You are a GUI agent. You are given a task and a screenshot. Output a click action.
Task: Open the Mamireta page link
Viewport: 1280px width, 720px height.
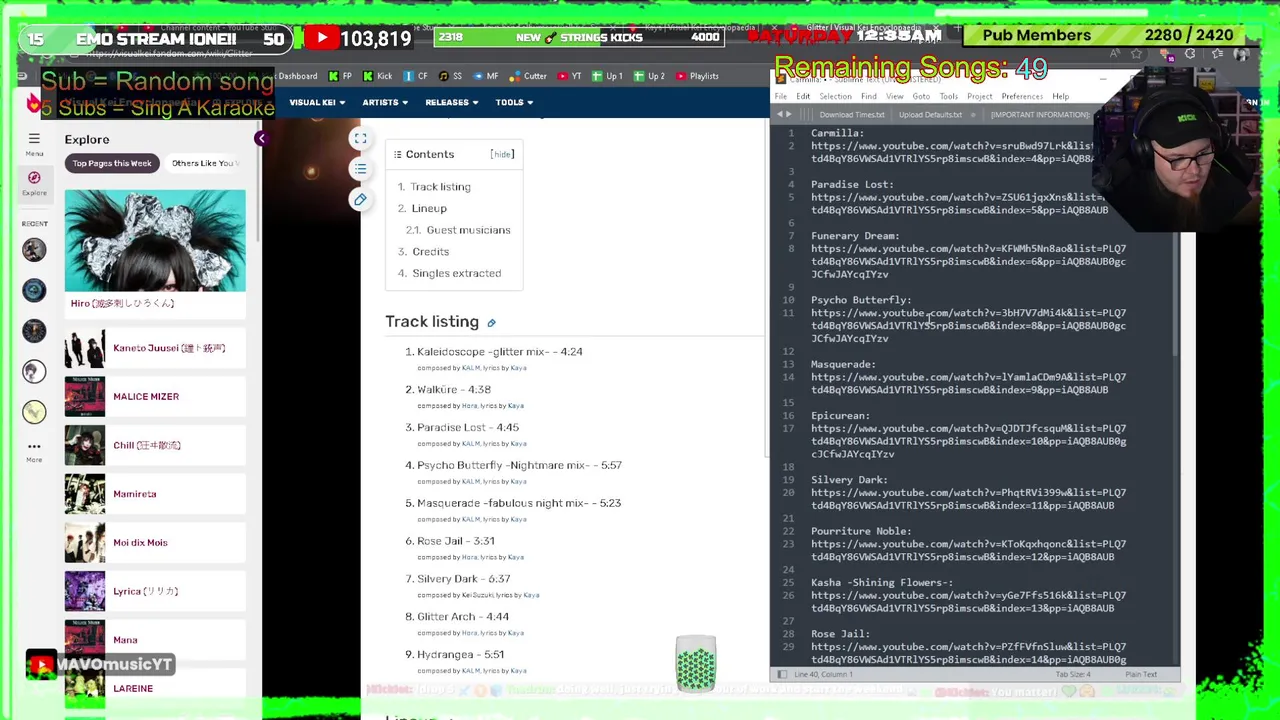[135, 494]
